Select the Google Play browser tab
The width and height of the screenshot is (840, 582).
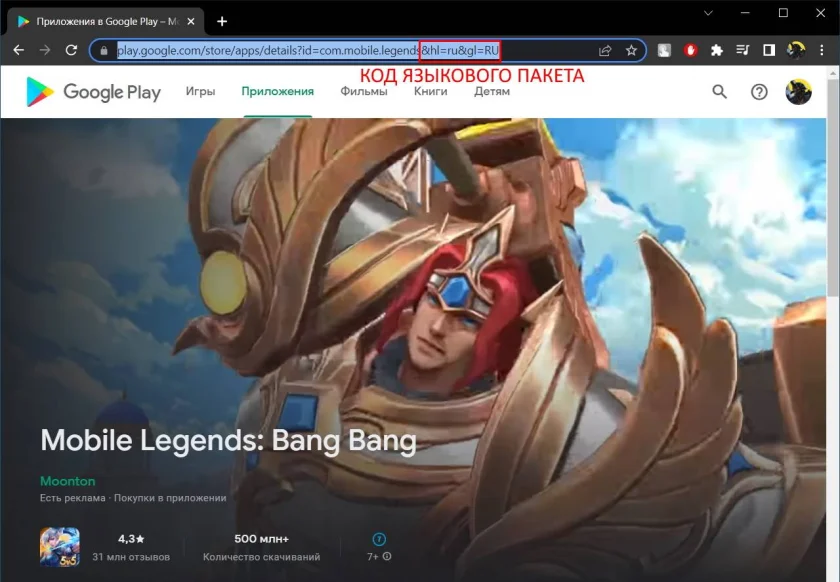coord(106,21)
